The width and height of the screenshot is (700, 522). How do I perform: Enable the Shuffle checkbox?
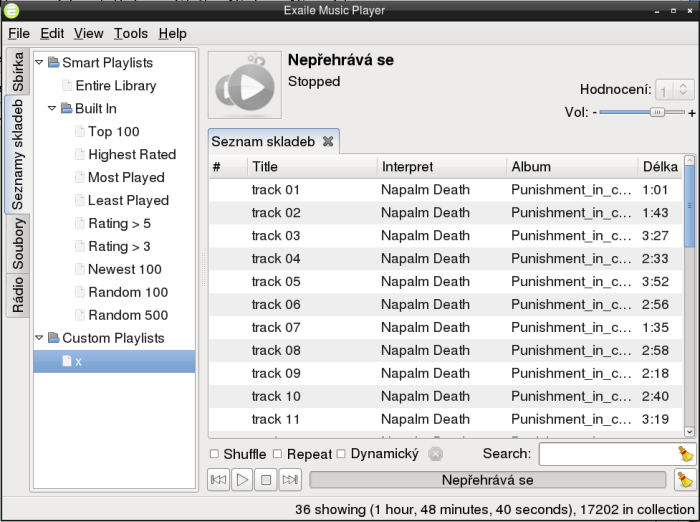pyautogui.click(x=214, y=454)
